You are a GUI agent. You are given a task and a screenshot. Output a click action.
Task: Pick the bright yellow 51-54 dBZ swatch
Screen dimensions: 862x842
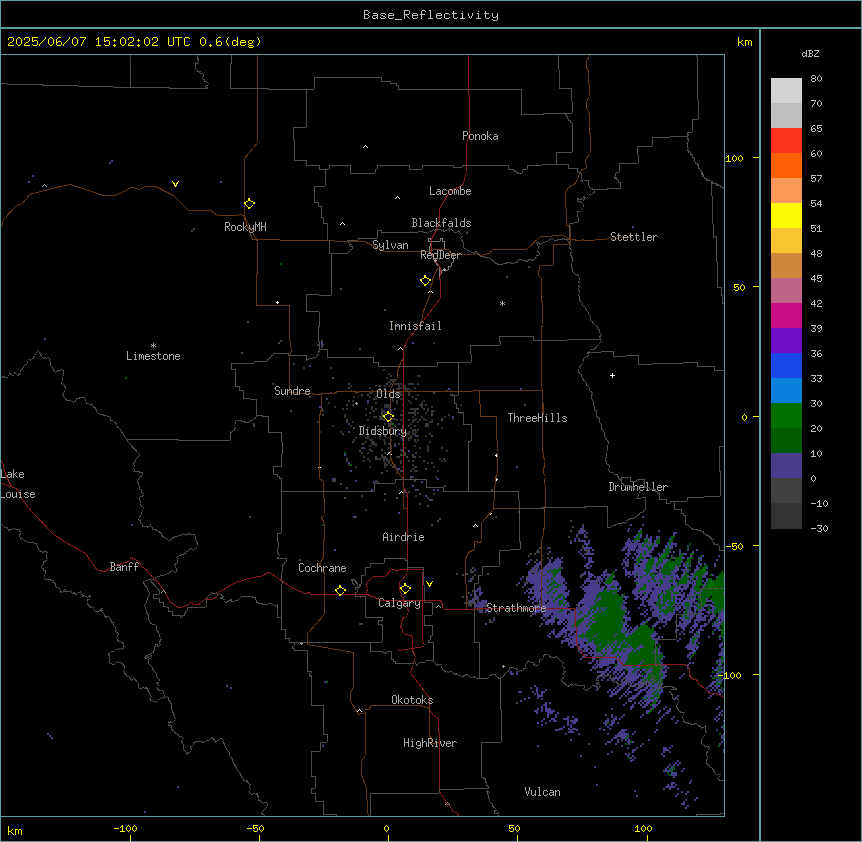786,215
